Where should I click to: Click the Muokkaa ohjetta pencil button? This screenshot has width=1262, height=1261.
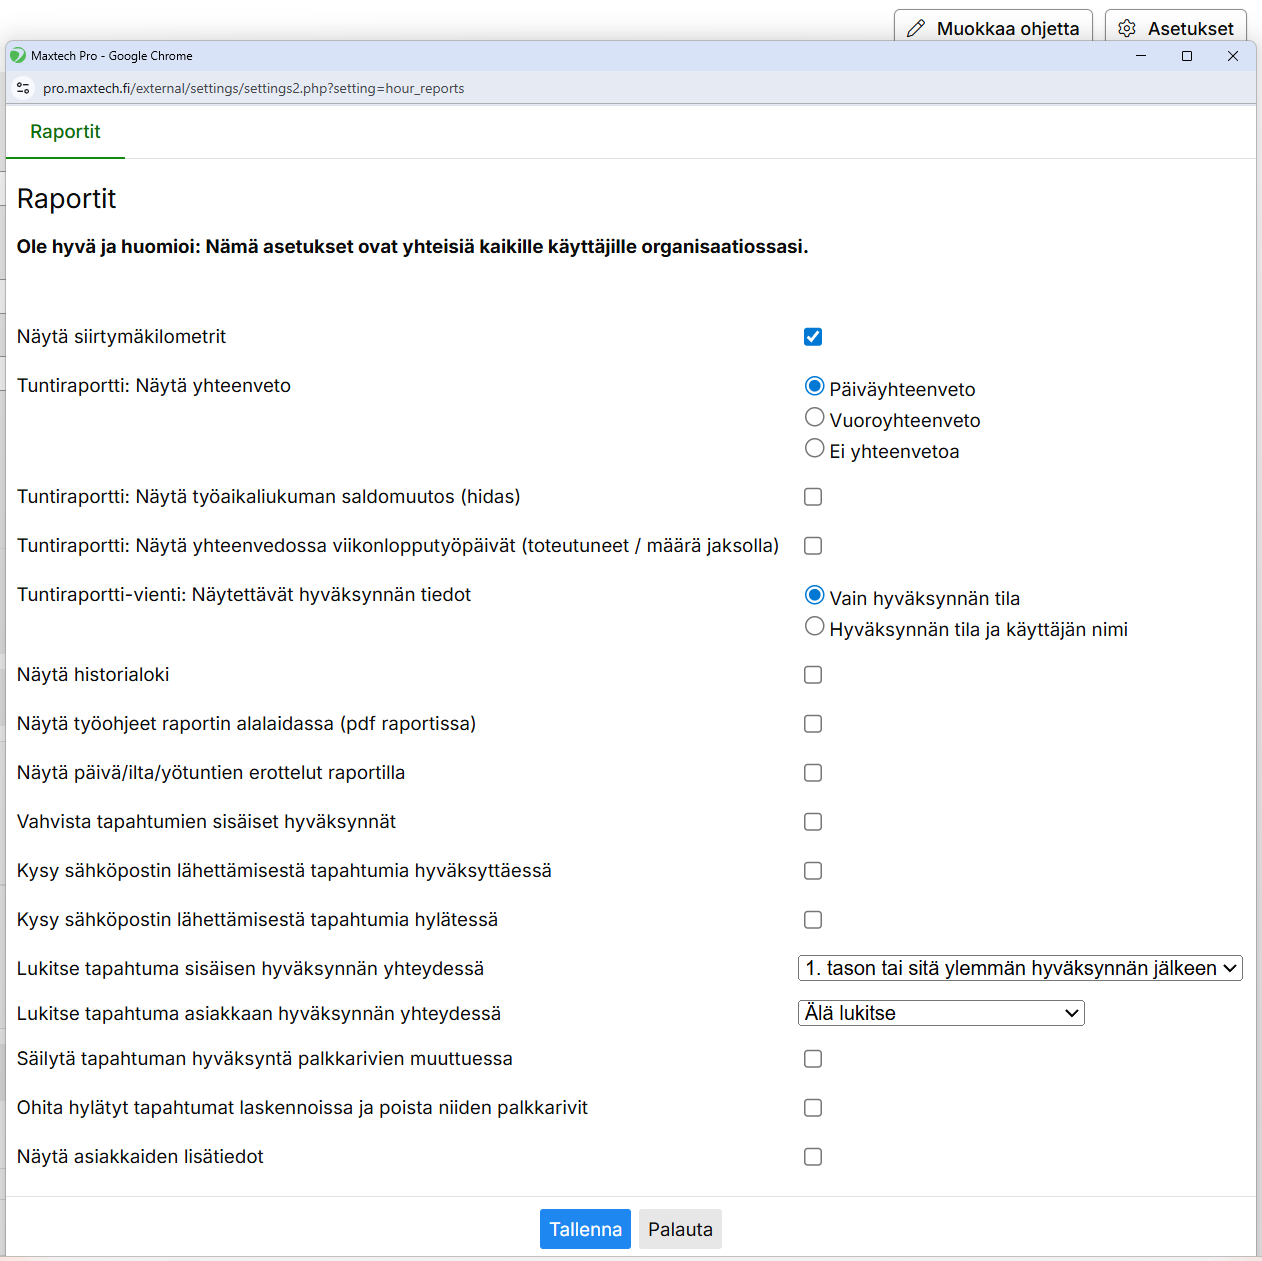pos(993,28)
